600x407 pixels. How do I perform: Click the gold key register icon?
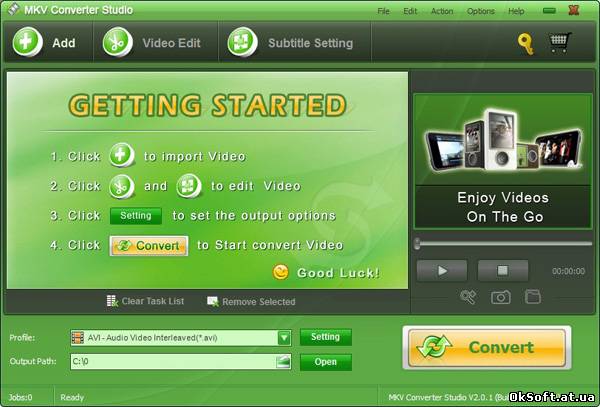(x=526, y=43)
